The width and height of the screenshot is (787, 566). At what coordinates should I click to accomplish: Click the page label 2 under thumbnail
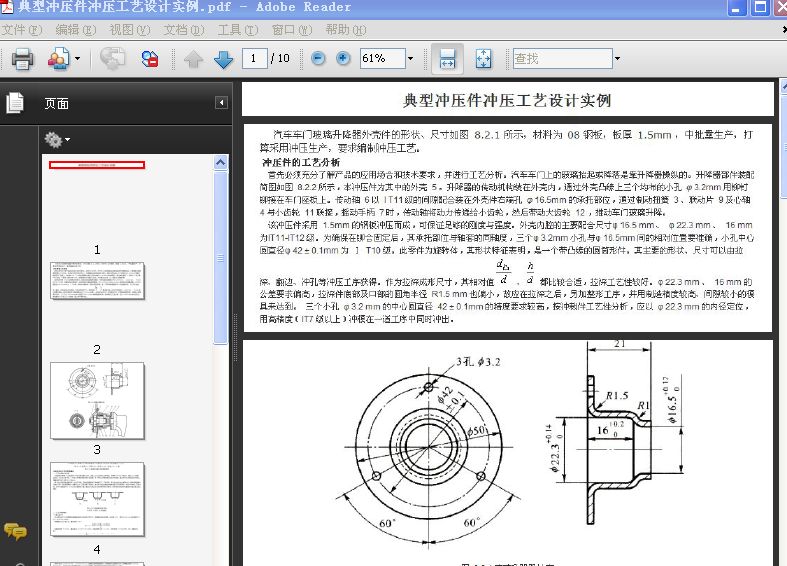click(x=97, y=349)
